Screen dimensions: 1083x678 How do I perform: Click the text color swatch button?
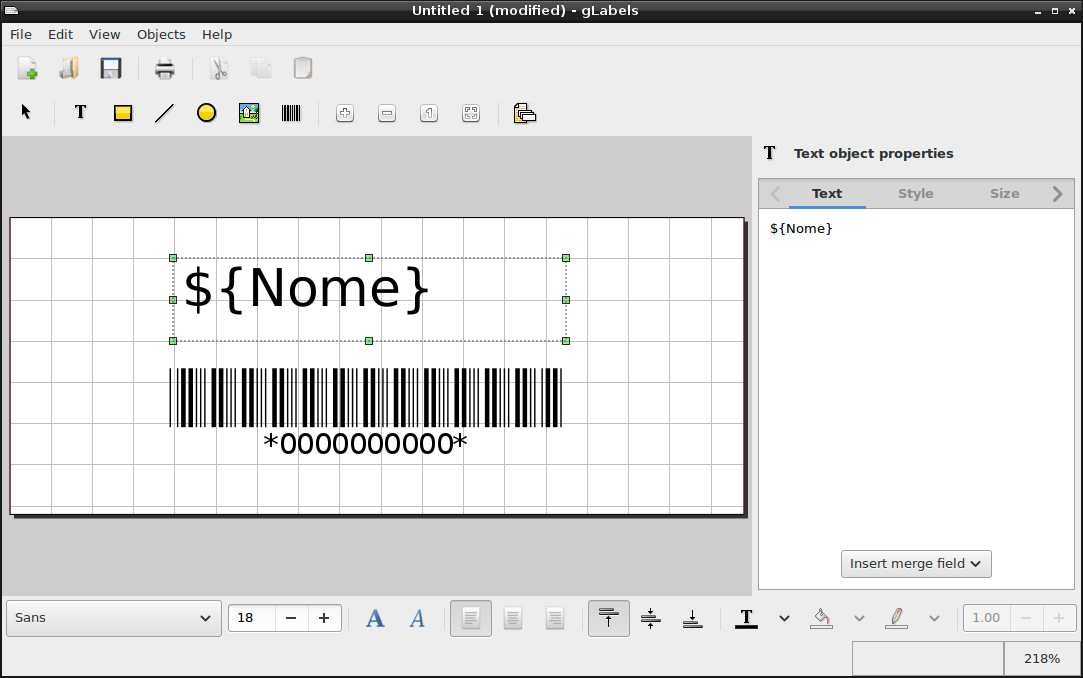point(746,618)
